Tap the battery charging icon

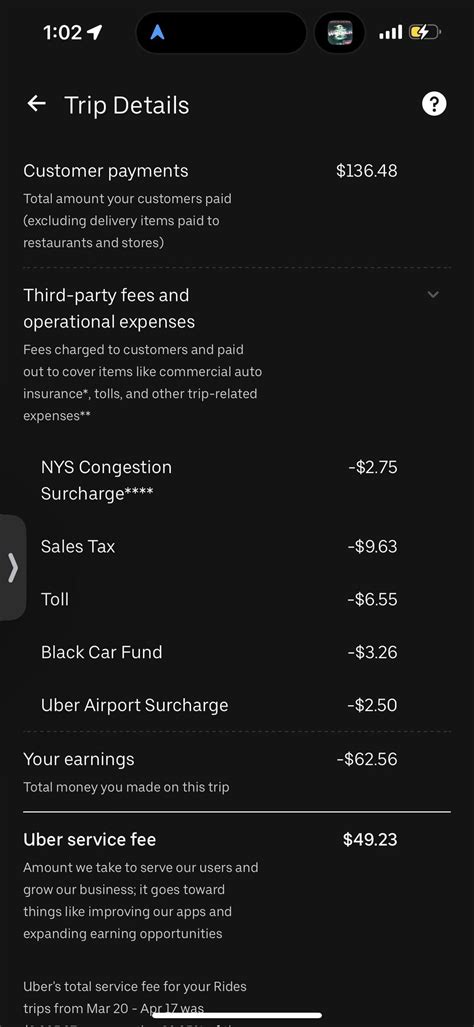click(425, 31)
